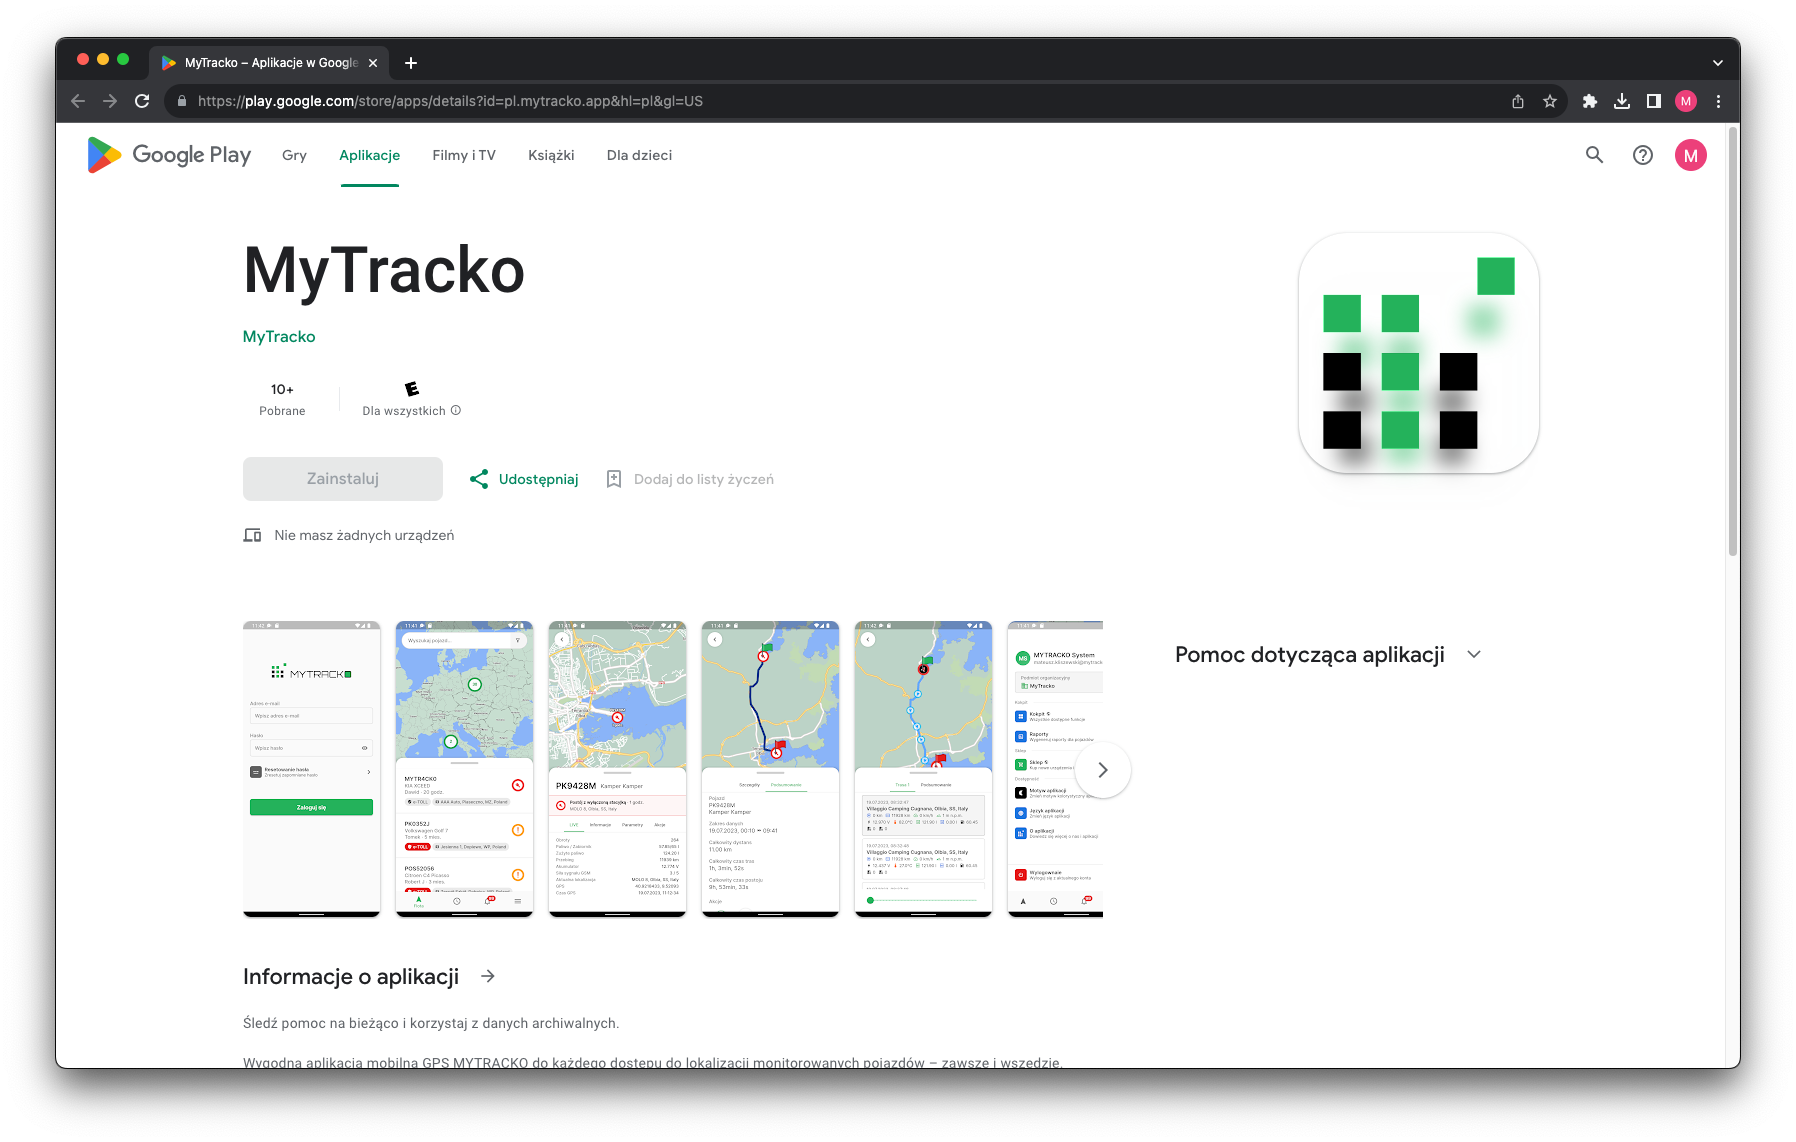Click the Google Play logo
The width and height of the screenshot is (1796, 1142).
pos(169,155)
